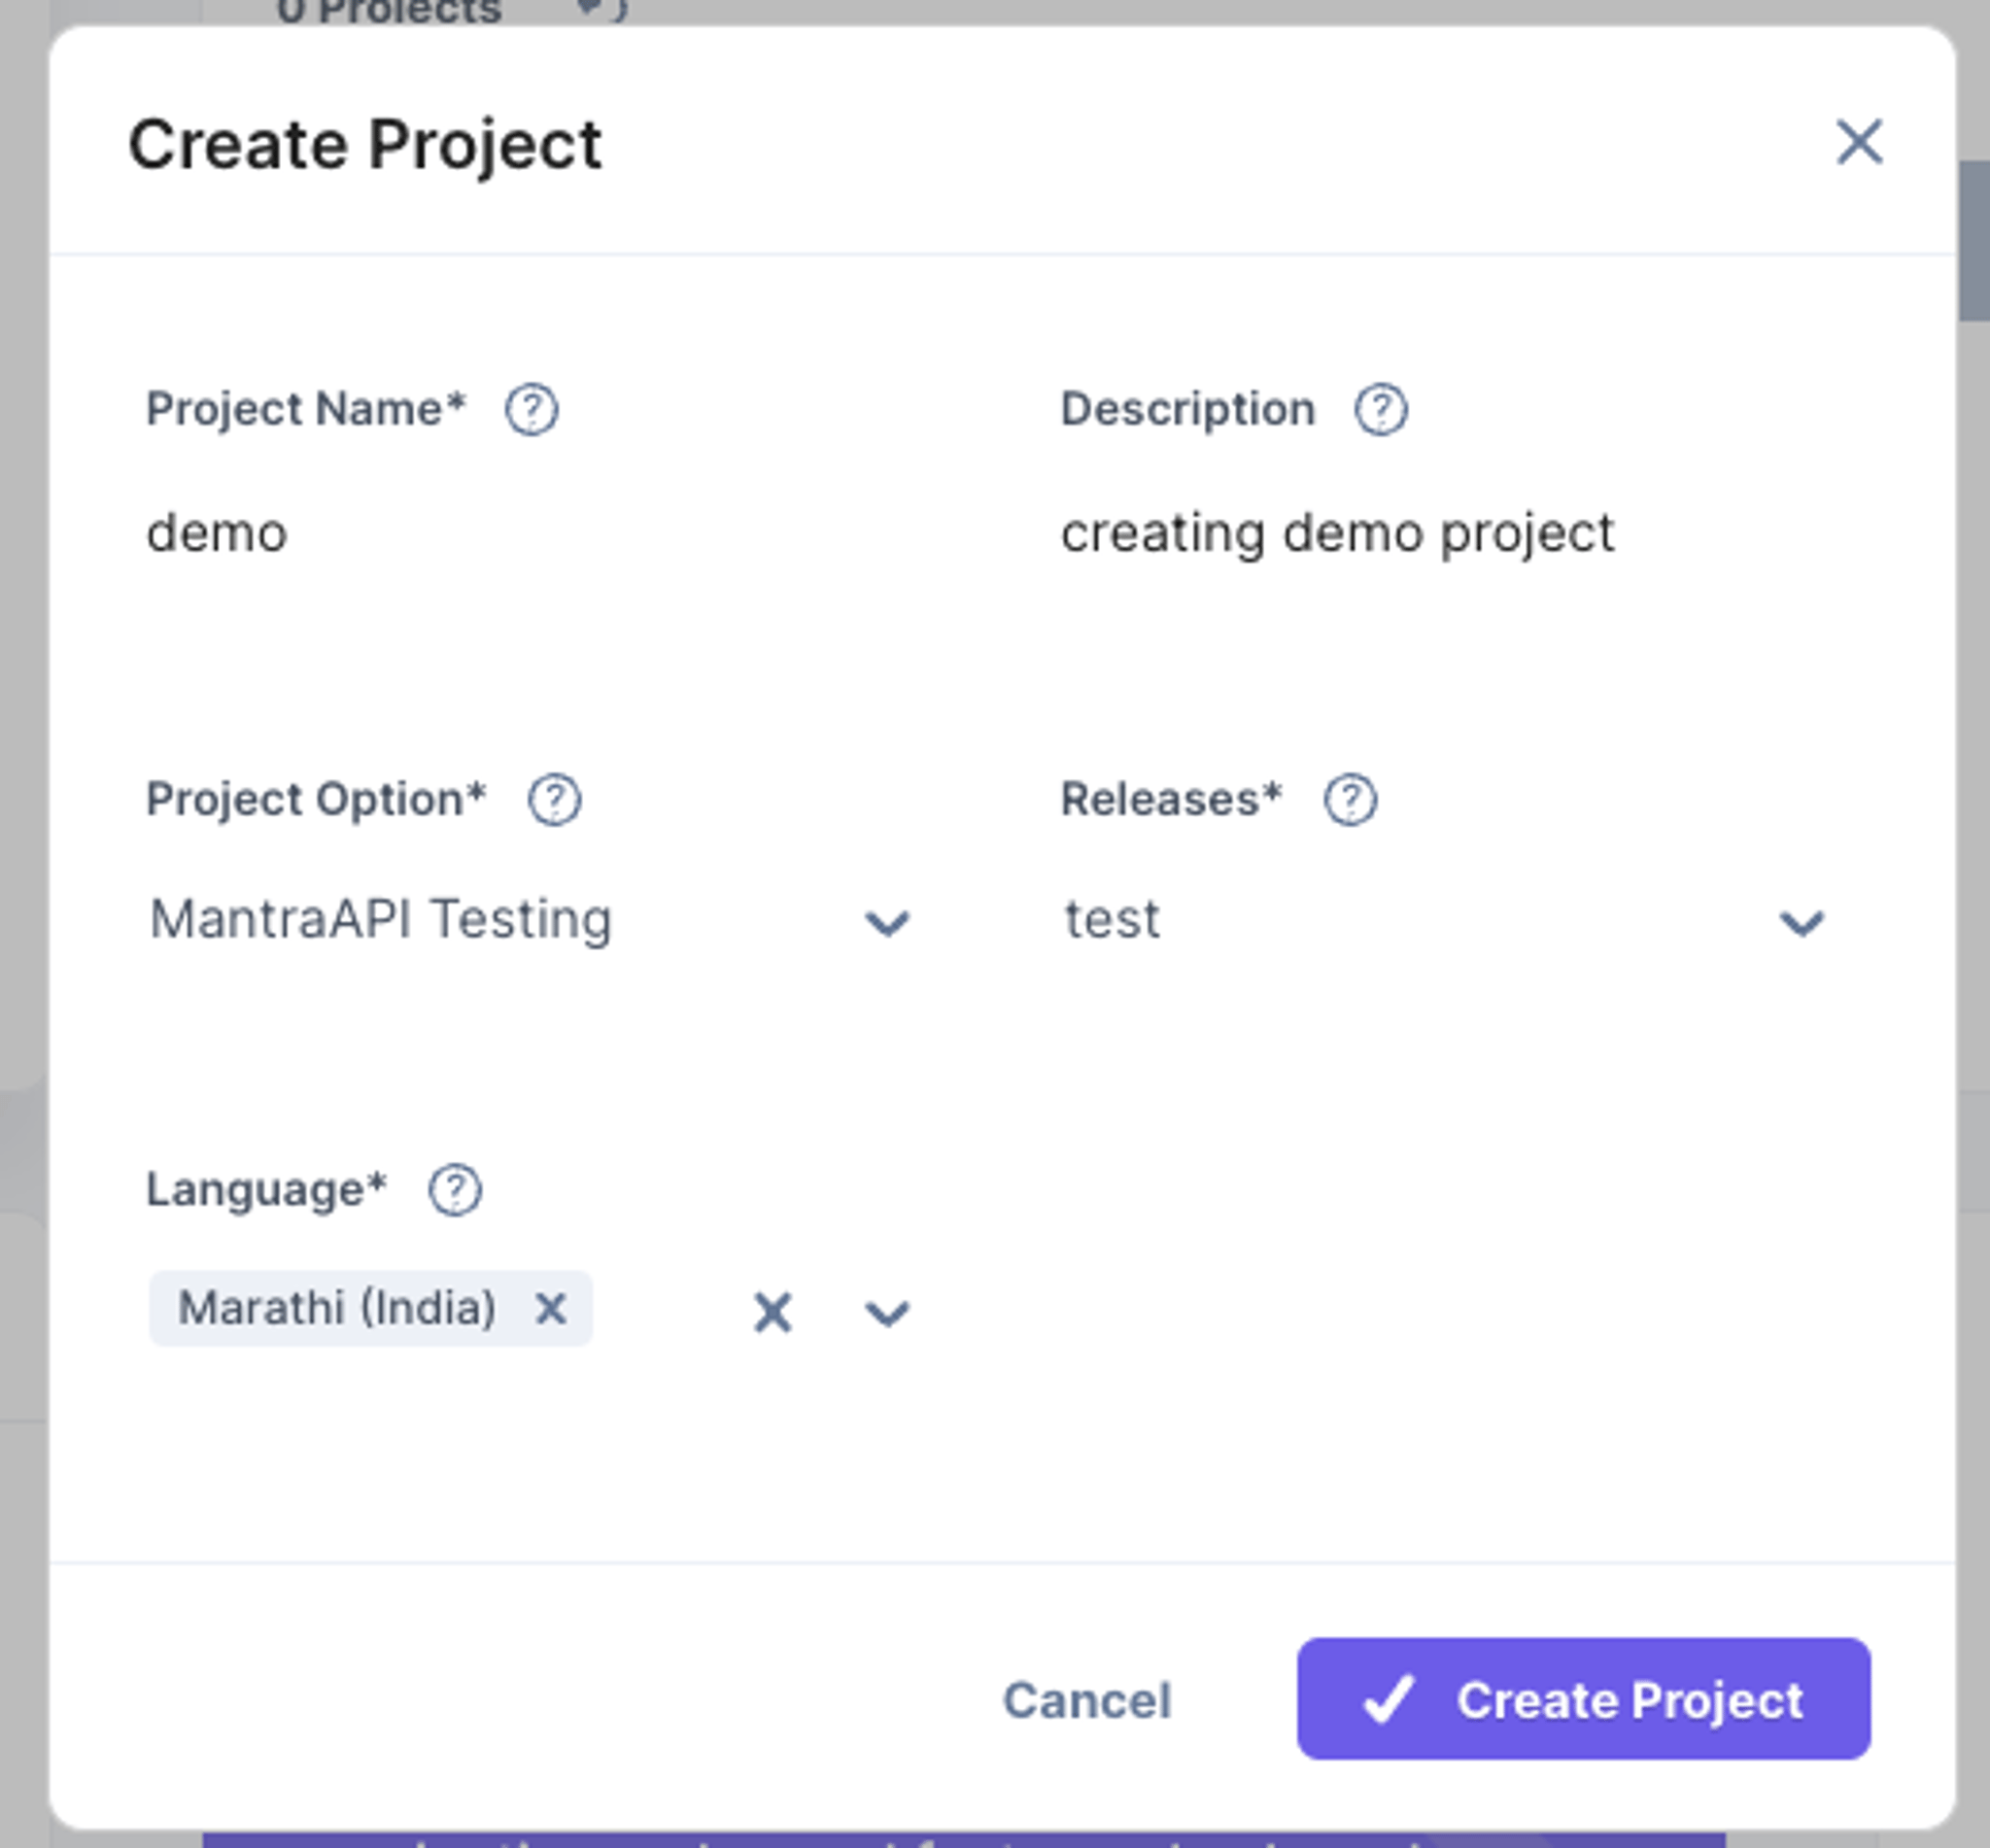Click the question mark next to Project Option
Viewport: 1990px width, 1848px height.
(554, 800)
